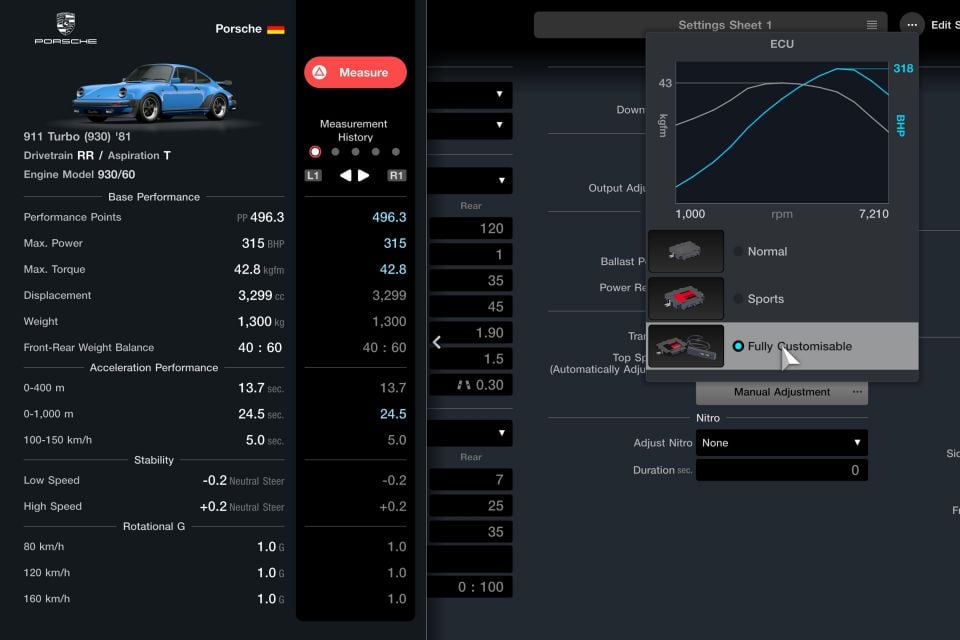Click the Engine Model 930/60 text
The width and height of the screenshot is (960, 640).
point(79,175)
